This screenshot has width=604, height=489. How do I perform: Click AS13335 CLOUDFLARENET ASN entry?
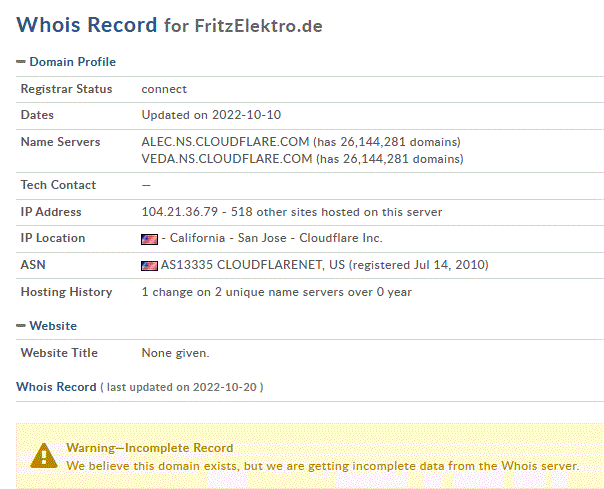click(253, 265)
